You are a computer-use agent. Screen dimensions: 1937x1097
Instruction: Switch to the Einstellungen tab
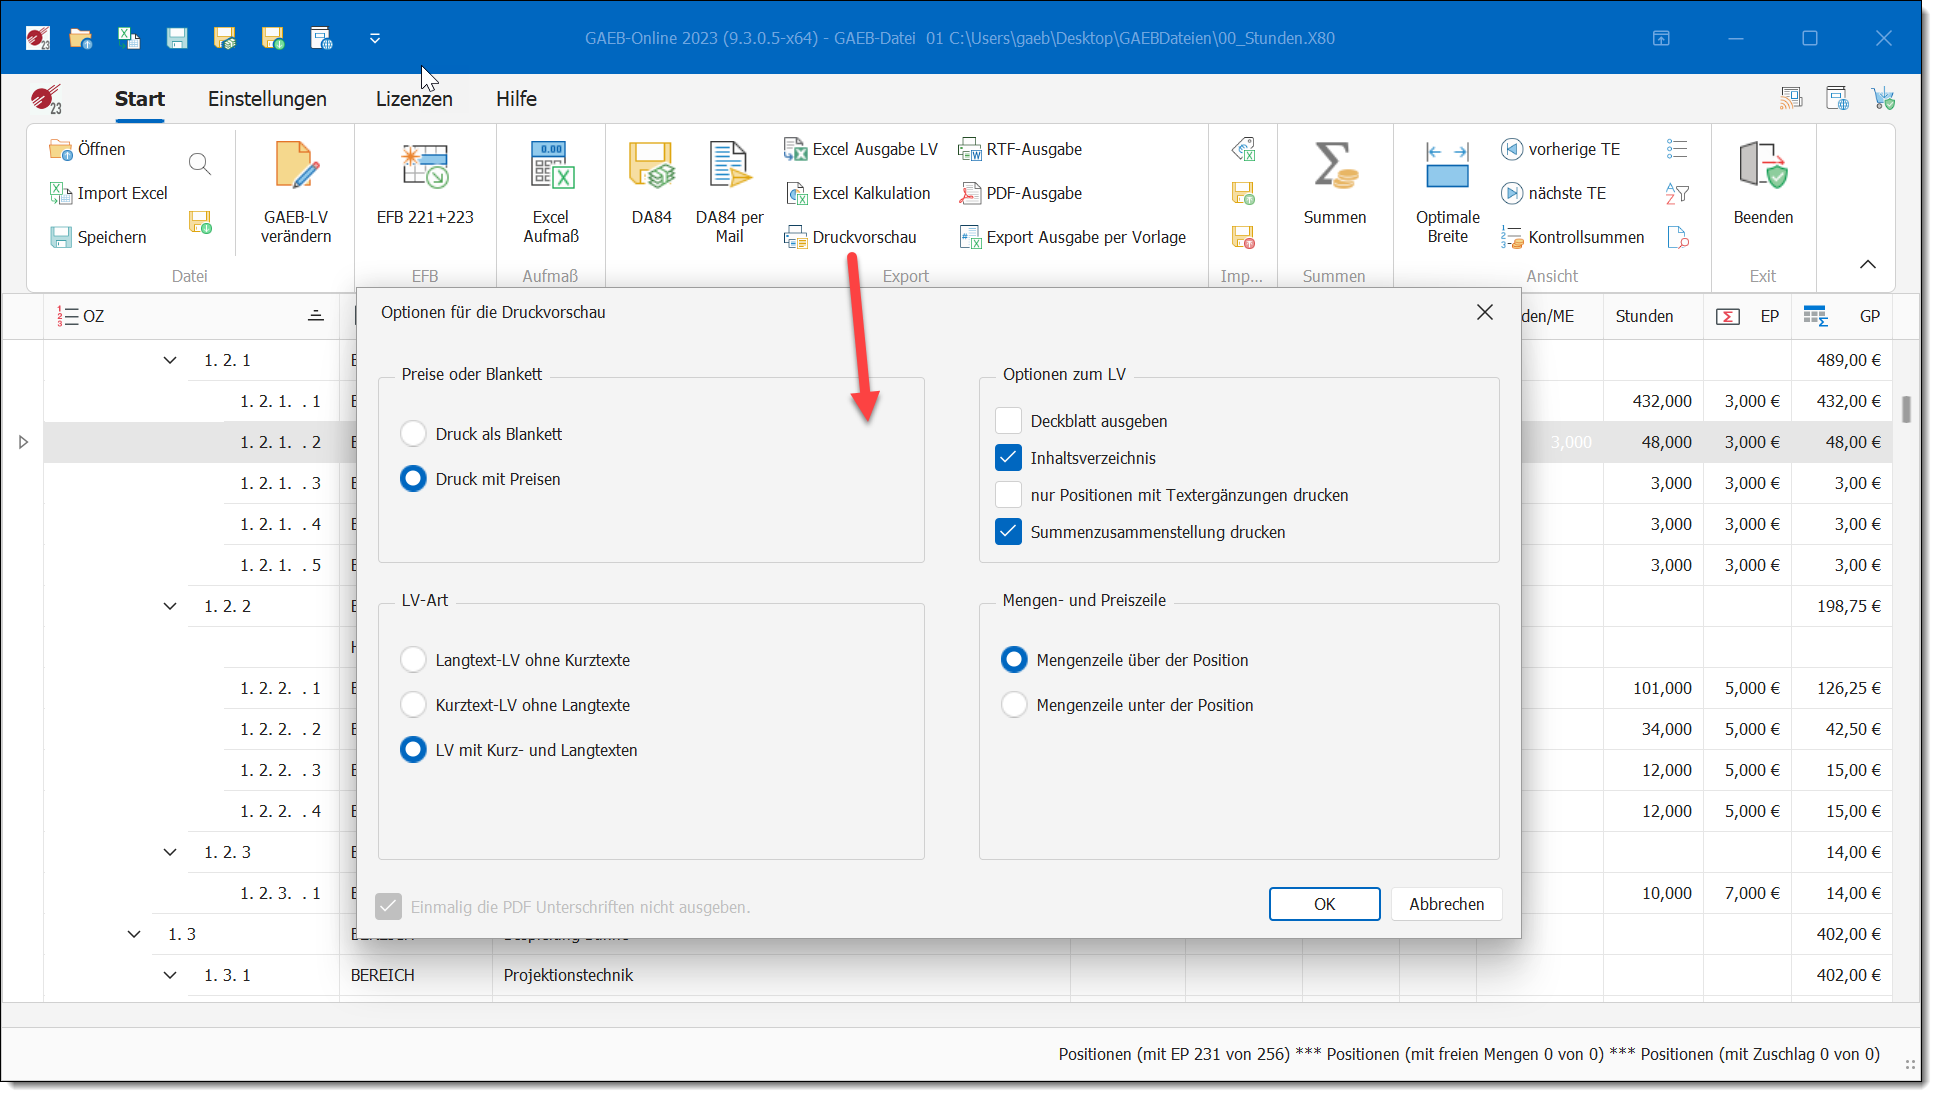tap(267, 99)
